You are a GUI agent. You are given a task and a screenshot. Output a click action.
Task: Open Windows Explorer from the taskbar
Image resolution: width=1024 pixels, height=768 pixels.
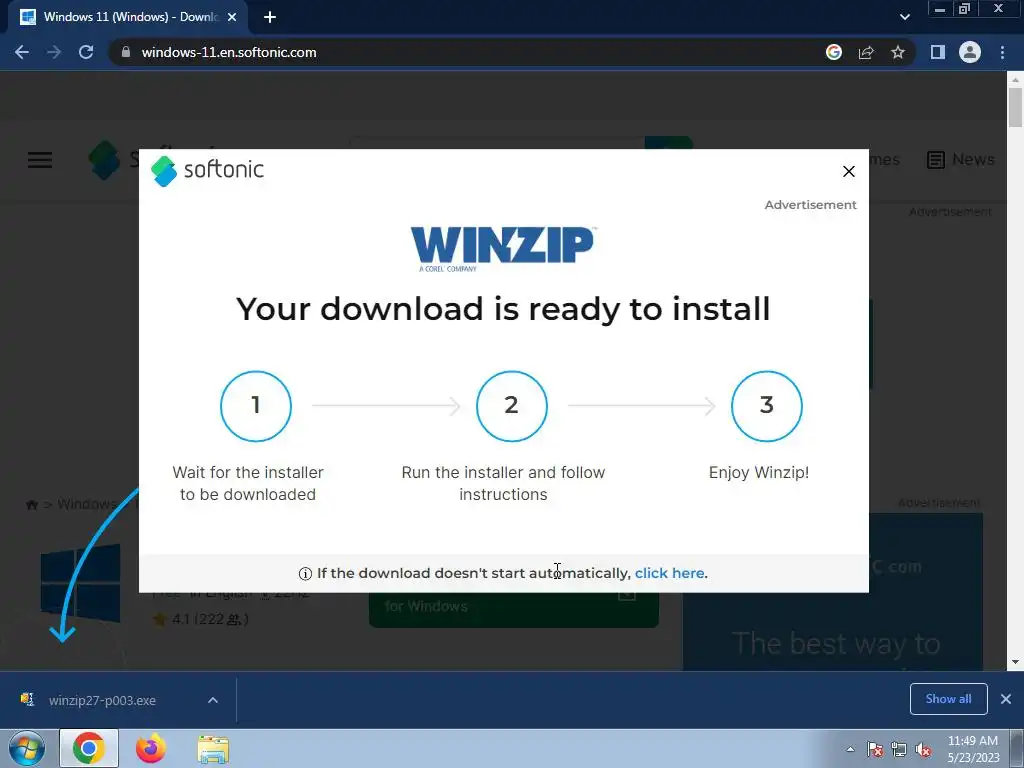[x=213, y=748]
